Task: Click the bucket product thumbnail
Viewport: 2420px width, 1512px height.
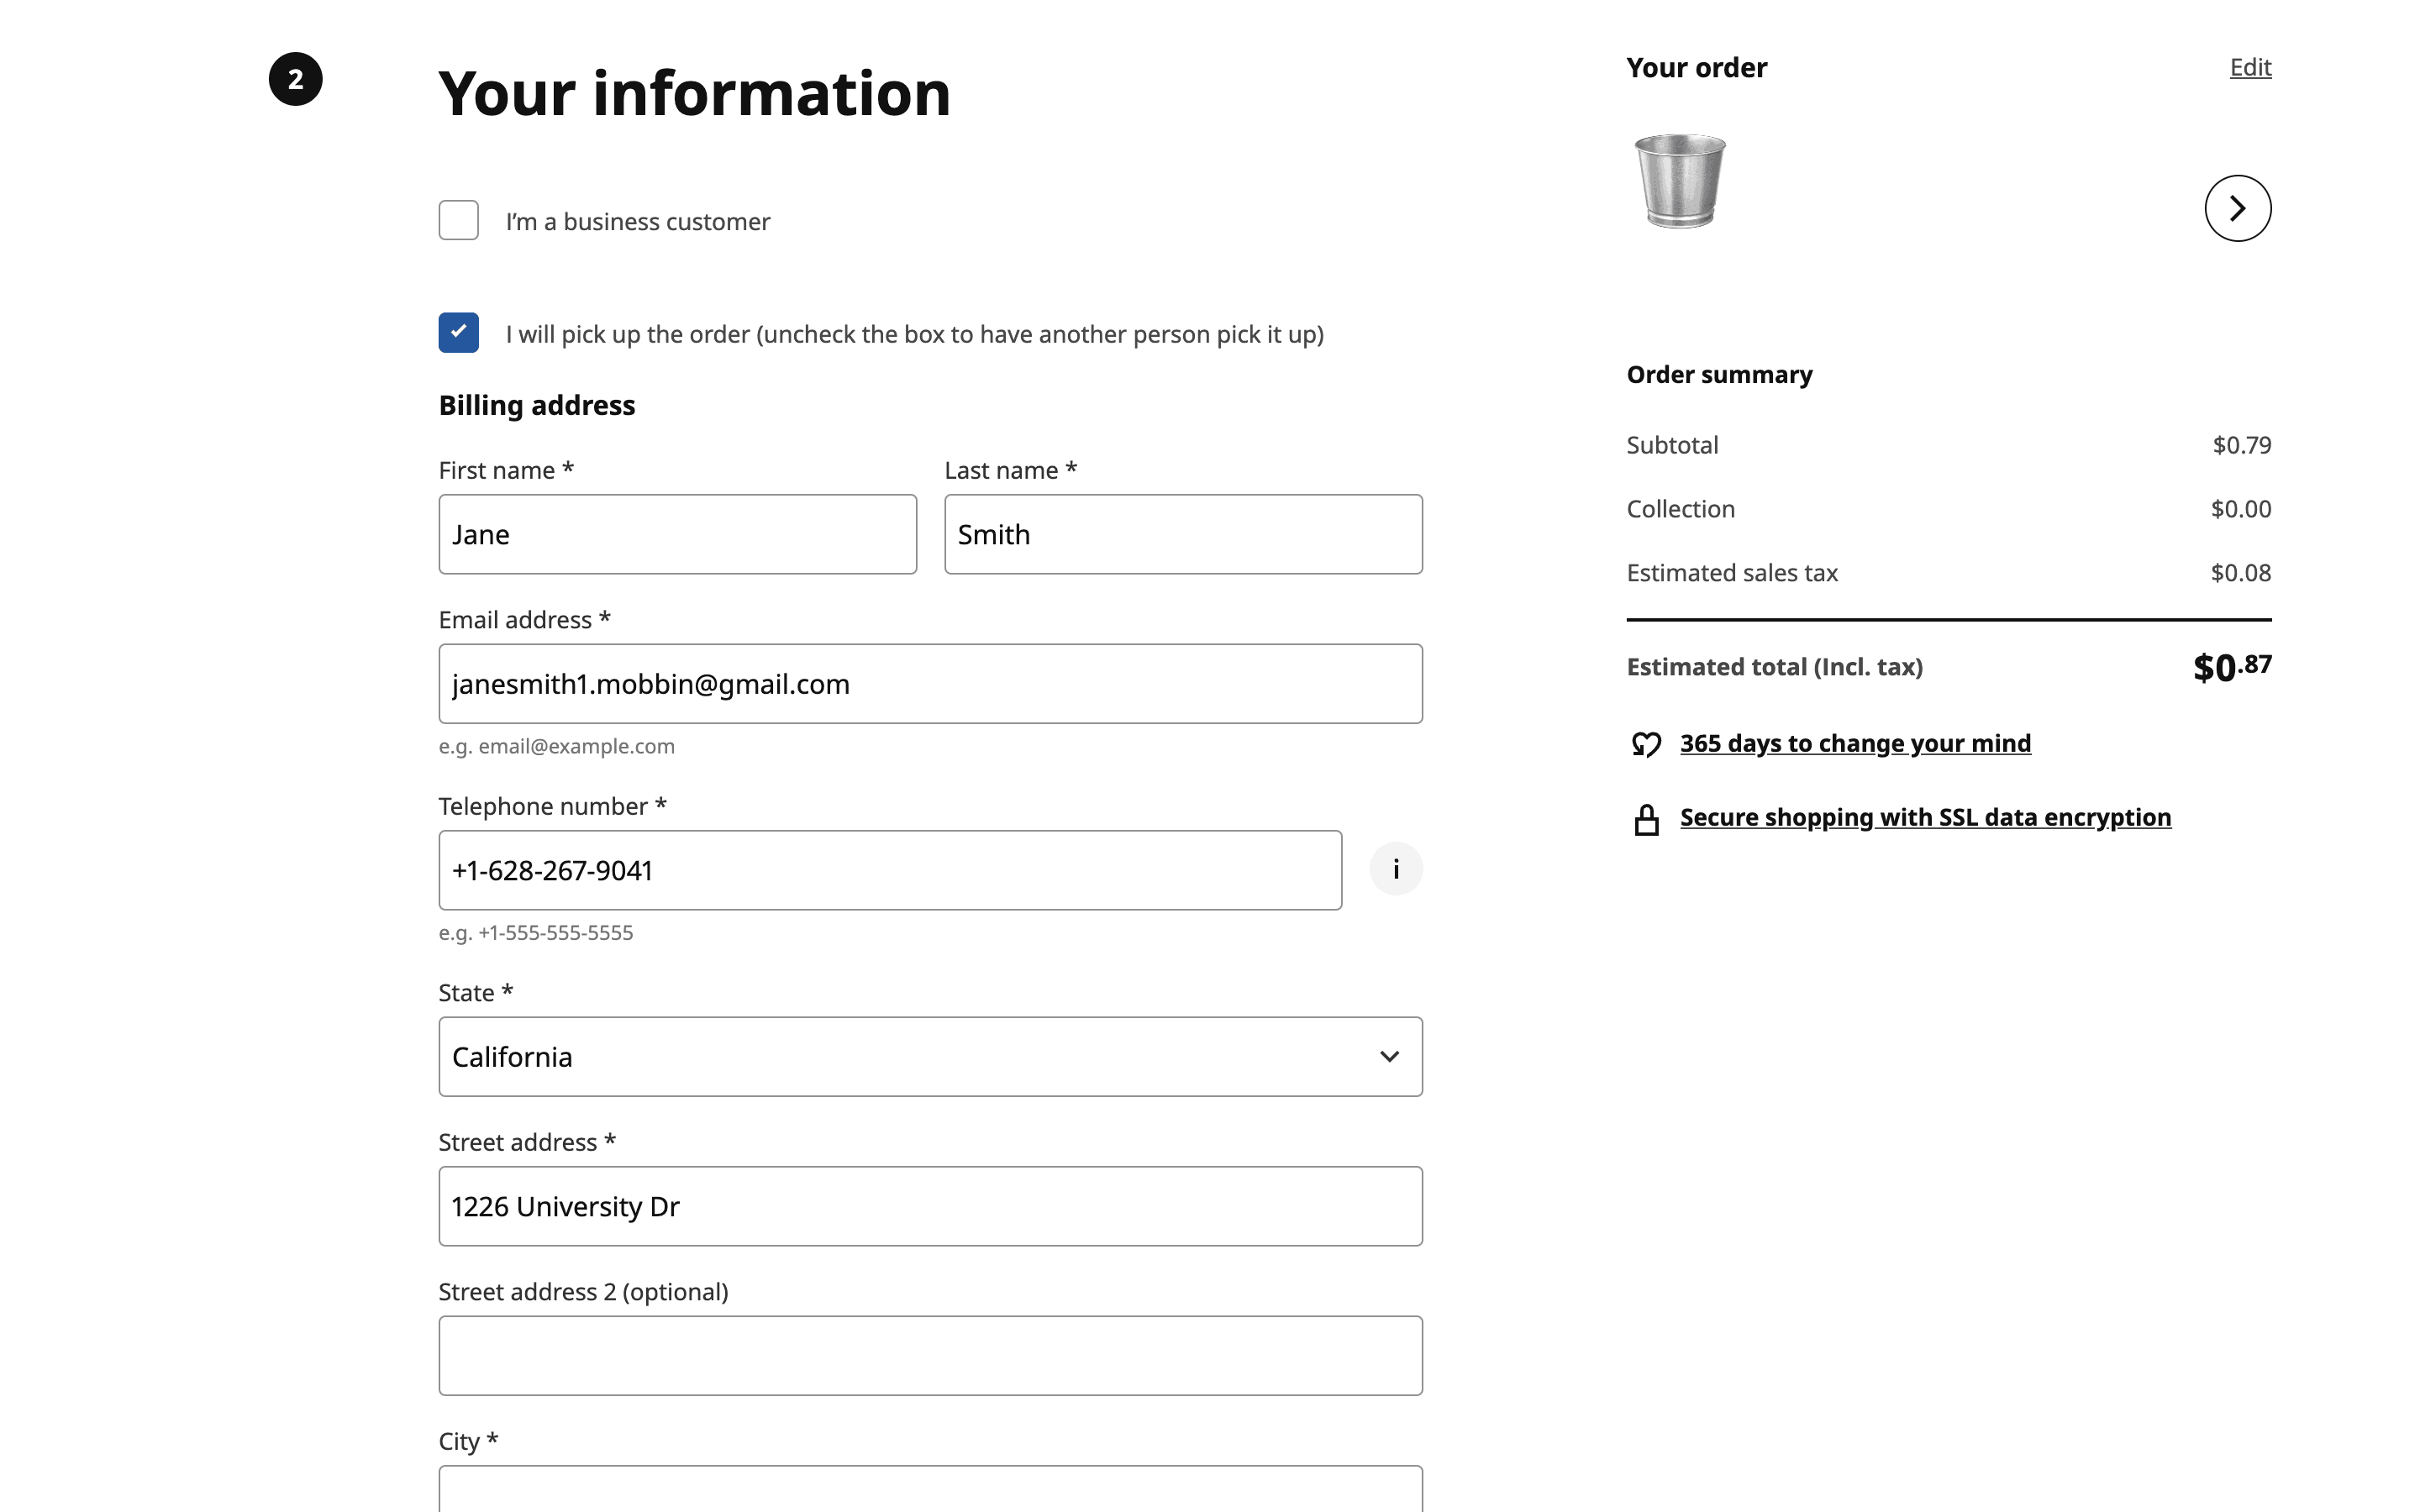Action: tap(1680, 181)
